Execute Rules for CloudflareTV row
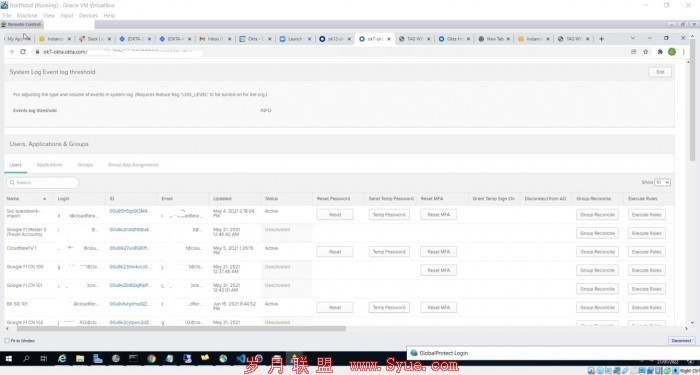 [646, 252]
